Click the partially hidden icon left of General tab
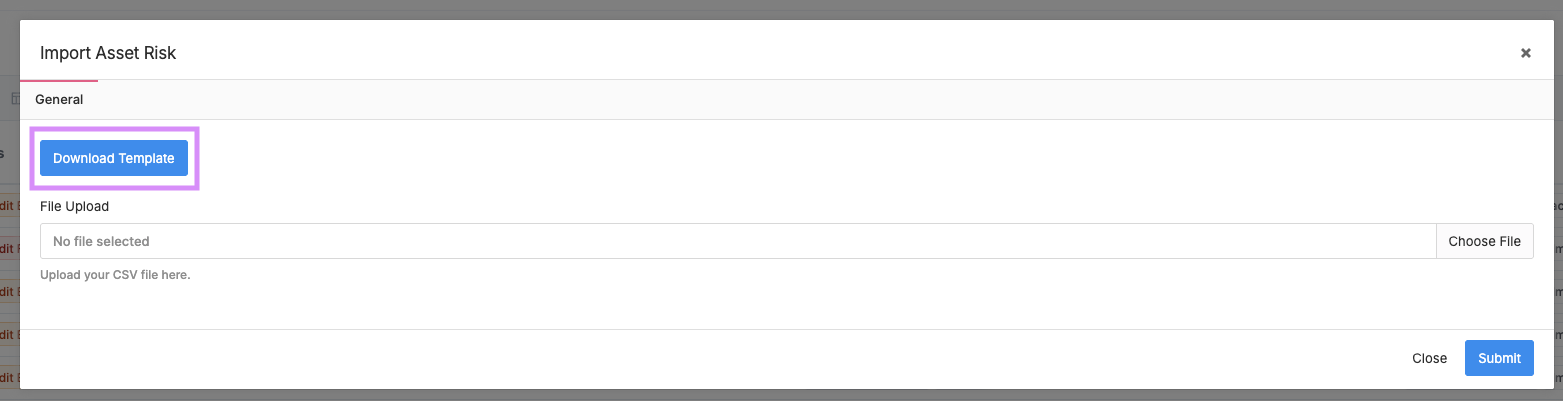This screenshot has height=401, width=1563. pyautogui.click(x=14, y=99)
